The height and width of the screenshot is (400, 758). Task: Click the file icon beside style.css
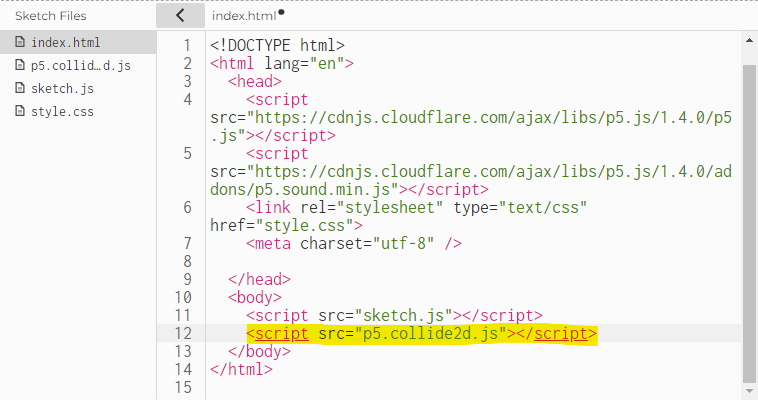[20, 111]
